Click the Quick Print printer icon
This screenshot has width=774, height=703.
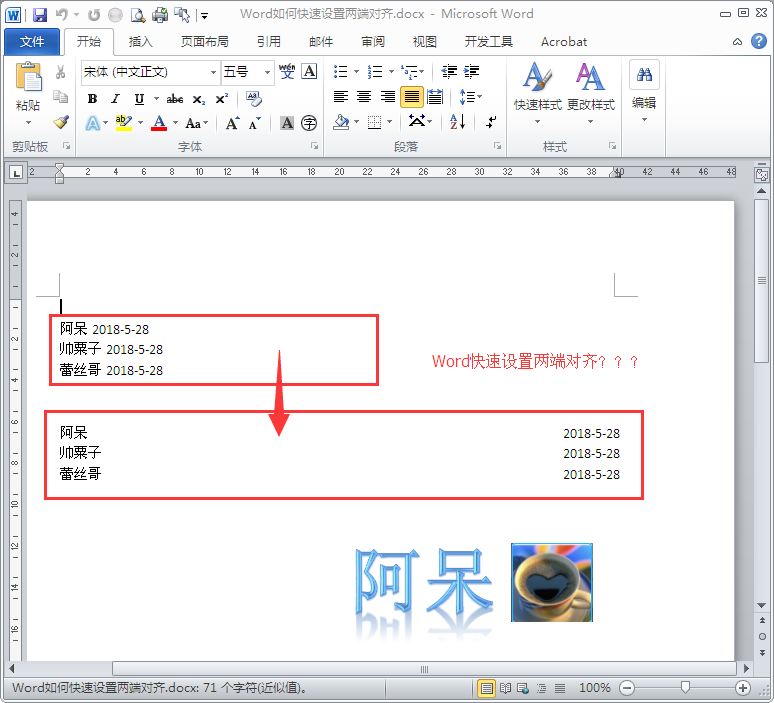(x=159, y=15)
